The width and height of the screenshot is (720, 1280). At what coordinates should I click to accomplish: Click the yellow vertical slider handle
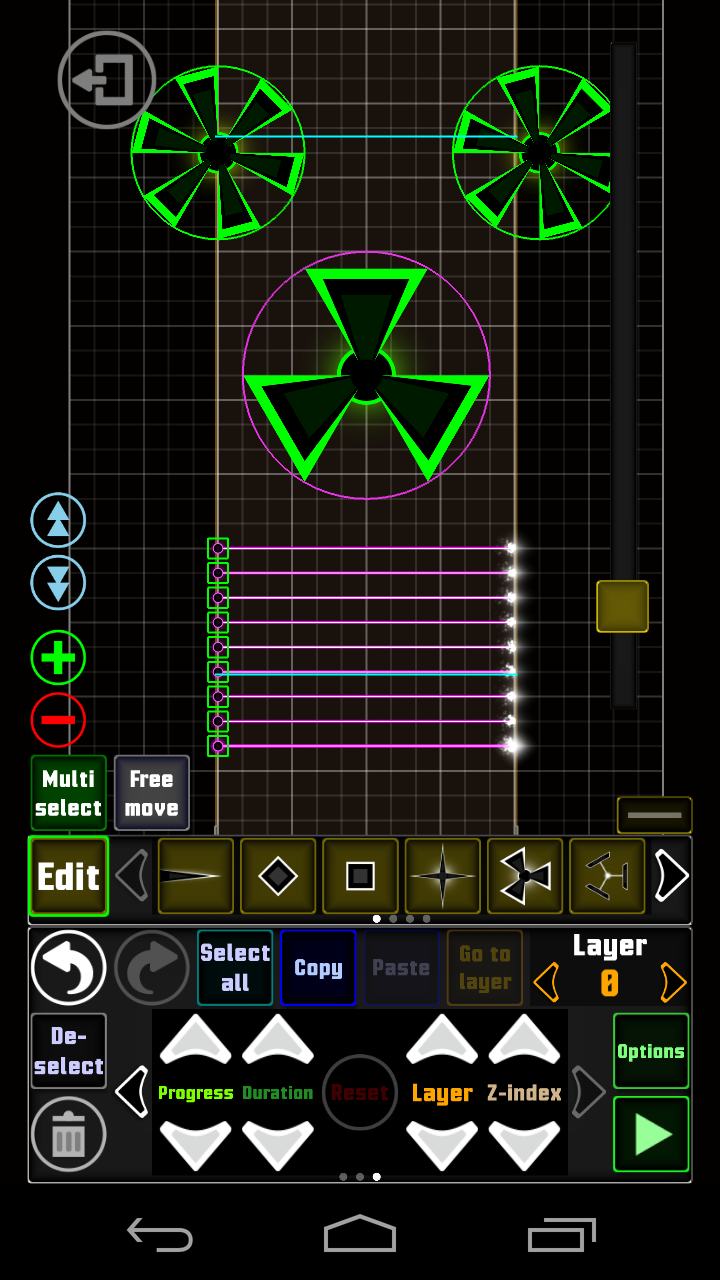[x=622, y=606]
